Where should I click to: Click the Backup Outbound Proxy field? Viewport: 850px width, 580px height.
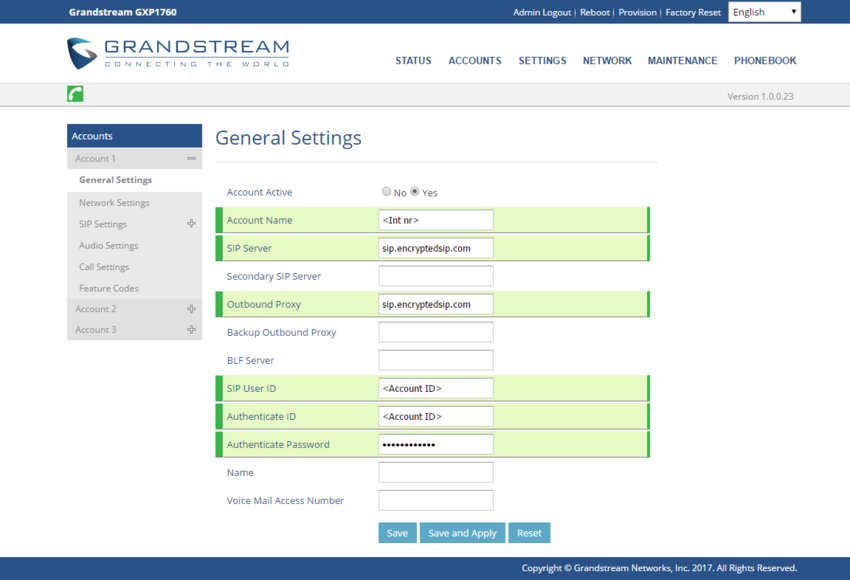(x=436, y=332)
